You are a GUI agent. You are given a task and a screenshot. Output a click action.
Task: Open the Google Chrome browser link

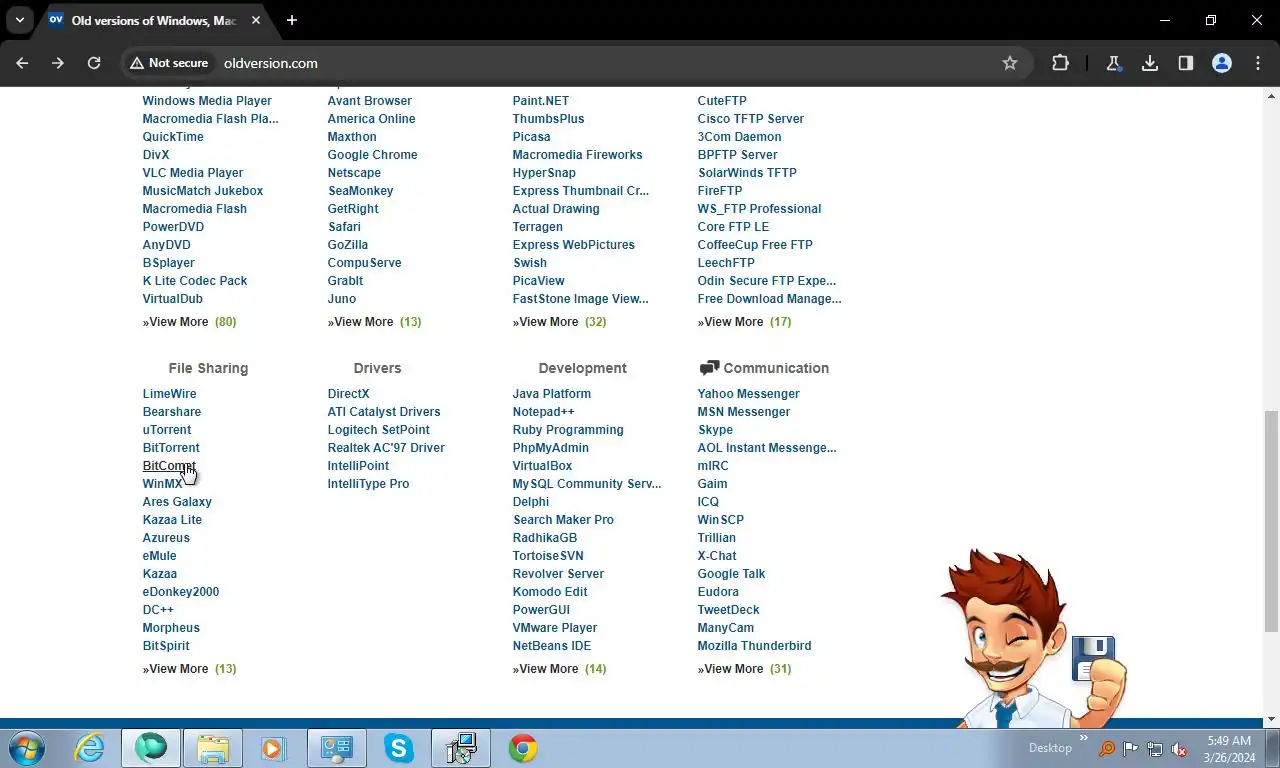(x=372, y=155)
